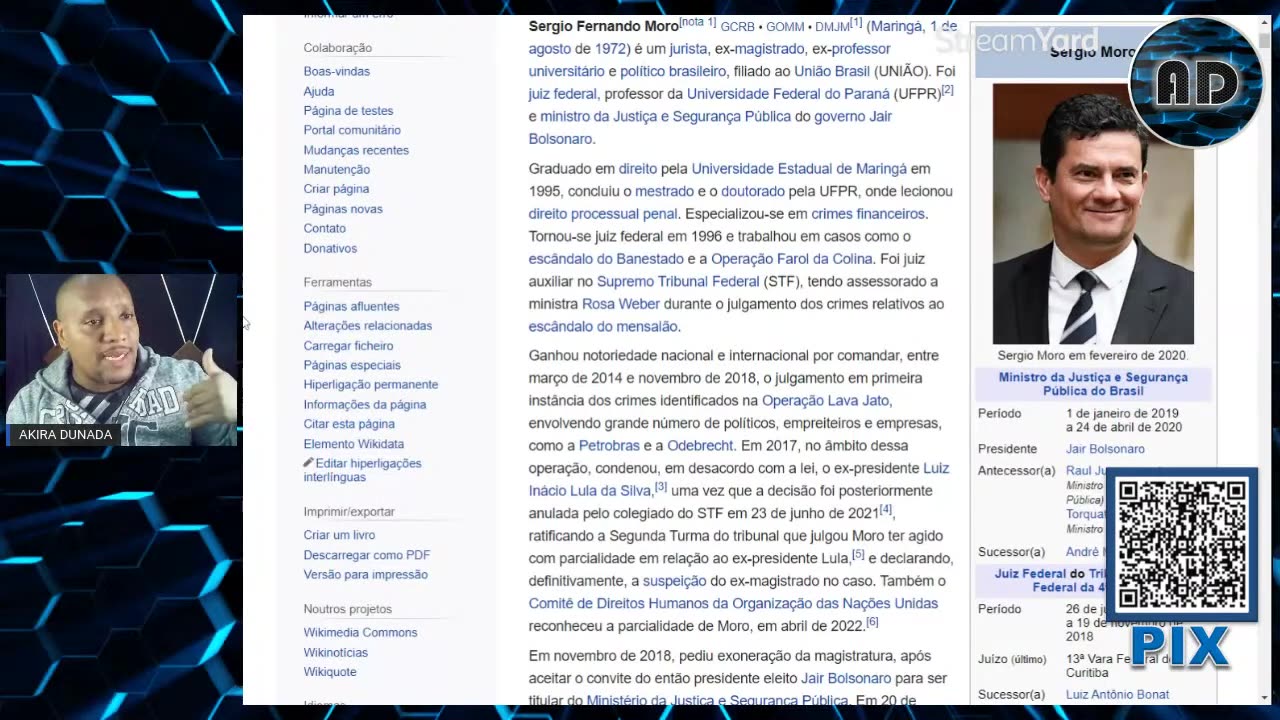Select Criar página in the sidebar

[336, 189]
